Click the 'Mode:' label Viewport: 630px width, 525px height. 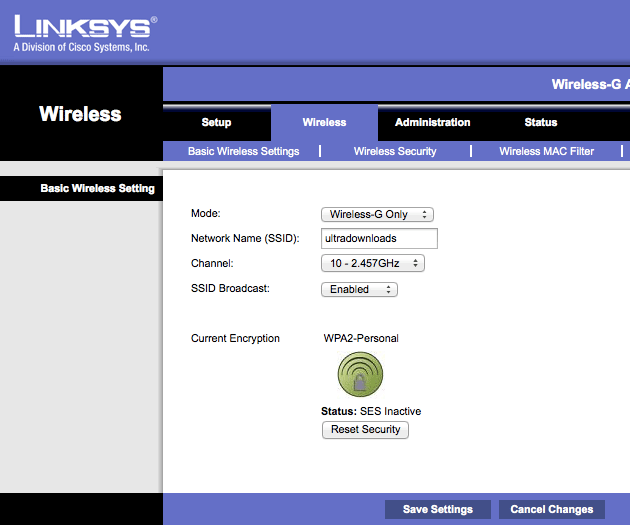pos(206,213)
